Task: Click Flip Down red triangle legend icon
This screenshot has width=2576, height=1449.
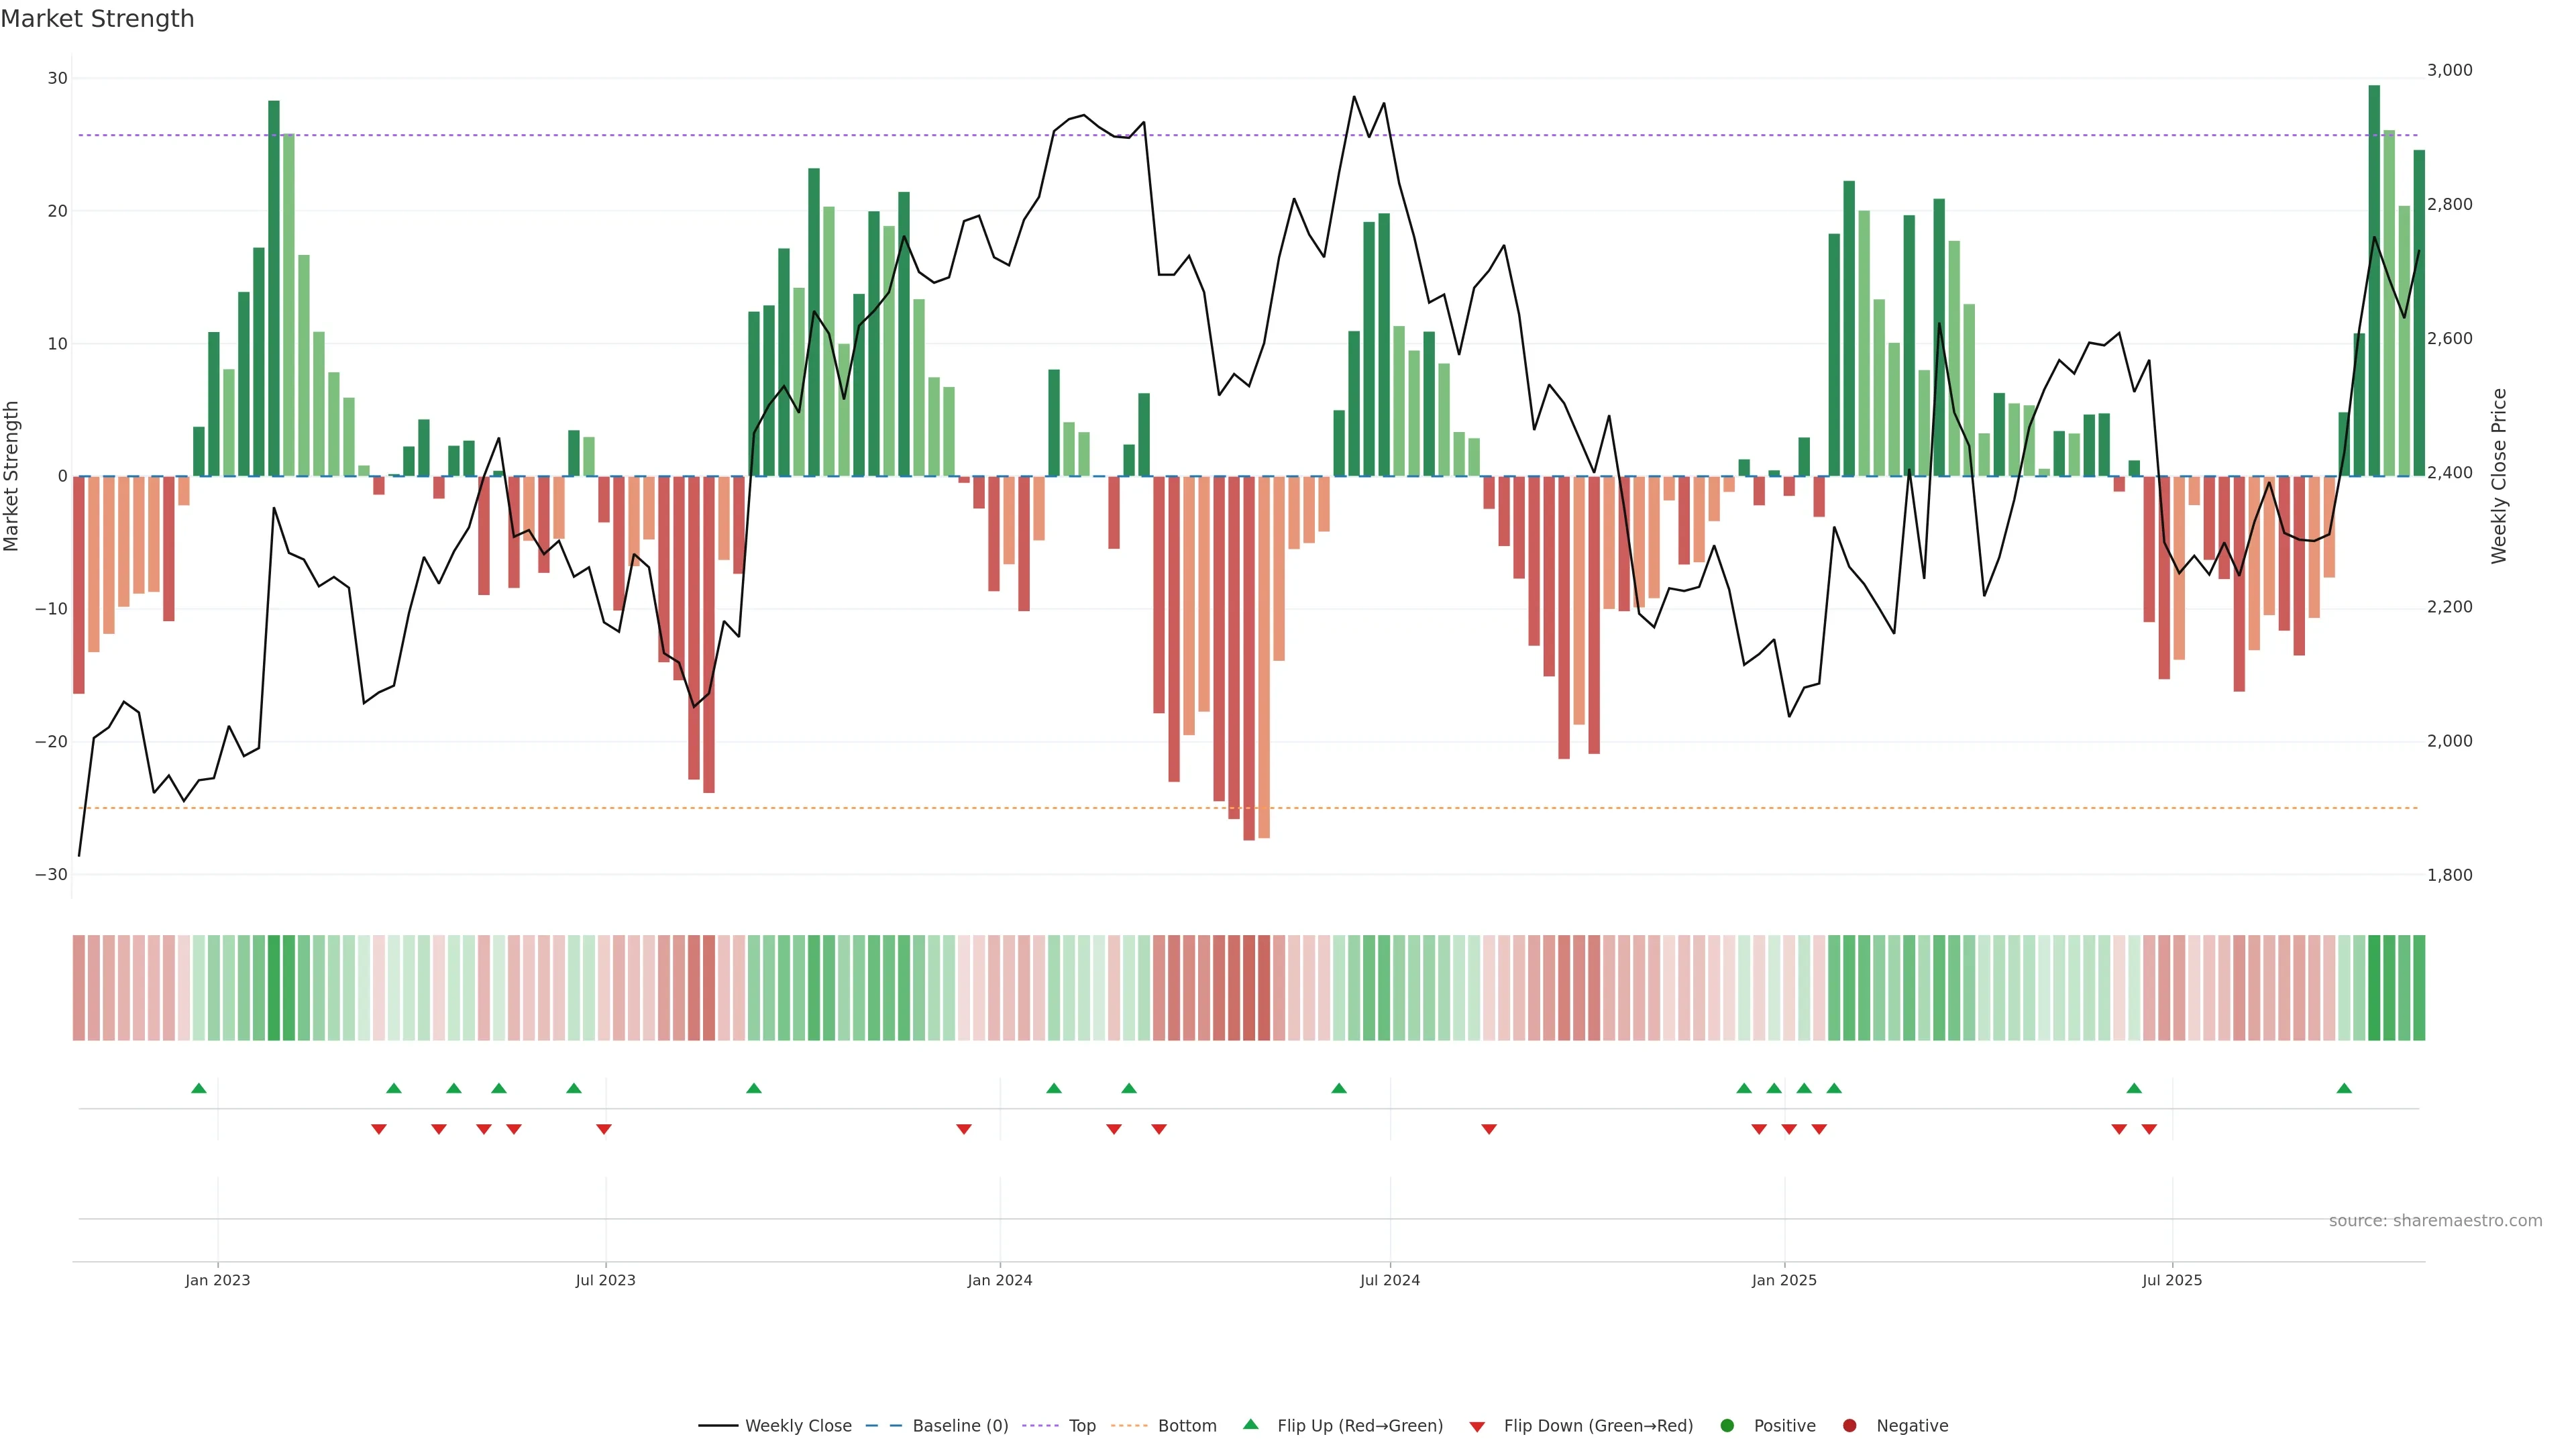Action: tap(1477, 1427)
